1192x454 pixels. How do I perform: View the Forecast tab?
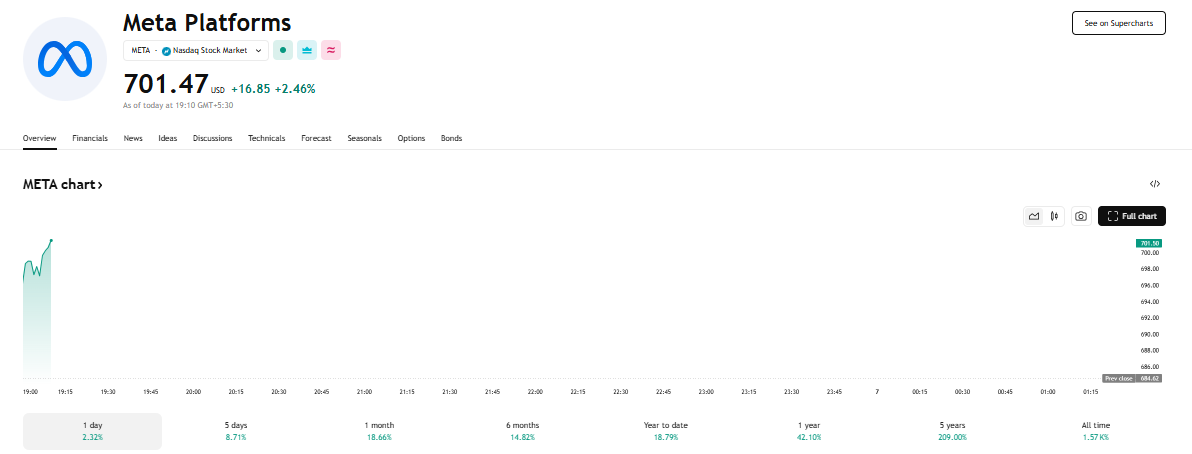tap(316, 138)
